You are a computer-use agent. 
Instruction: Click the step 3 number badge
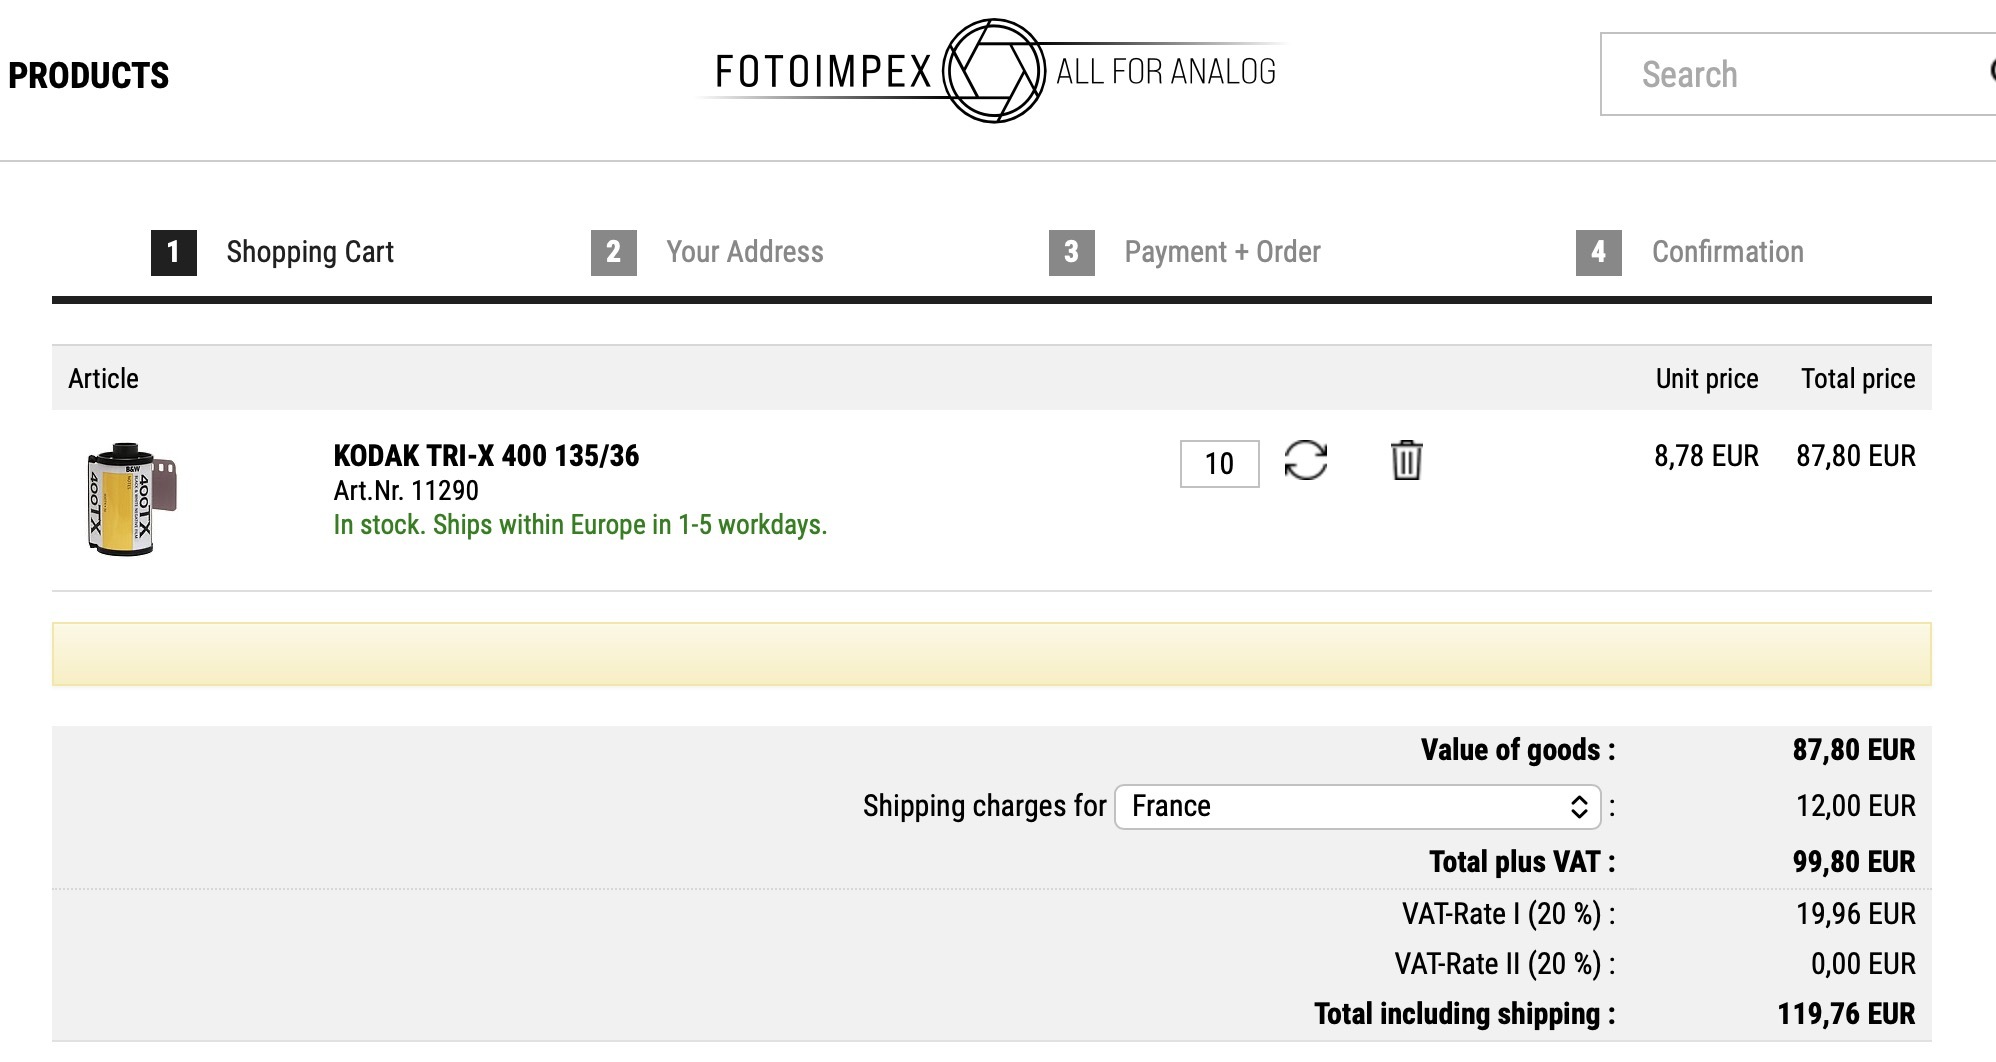pyautogui.click(x=1071, y=252)
